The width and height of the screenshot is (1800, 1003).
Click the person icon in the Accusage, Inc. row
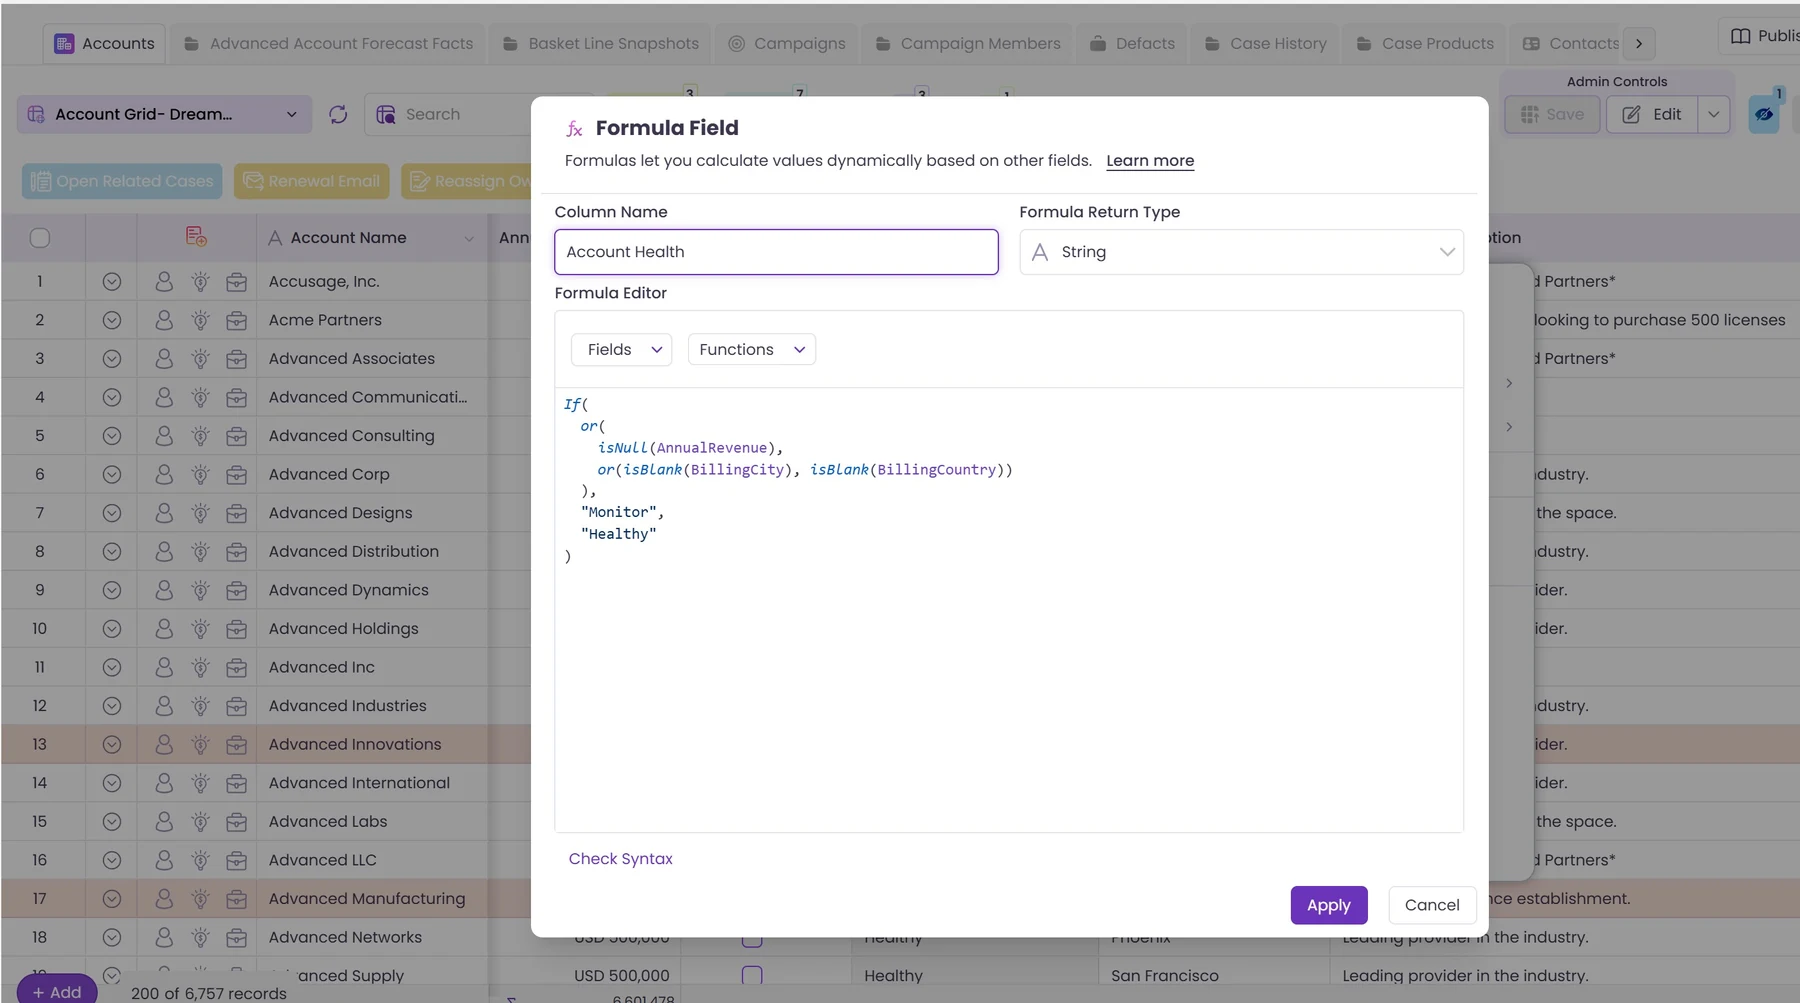(x=164, y=282)
